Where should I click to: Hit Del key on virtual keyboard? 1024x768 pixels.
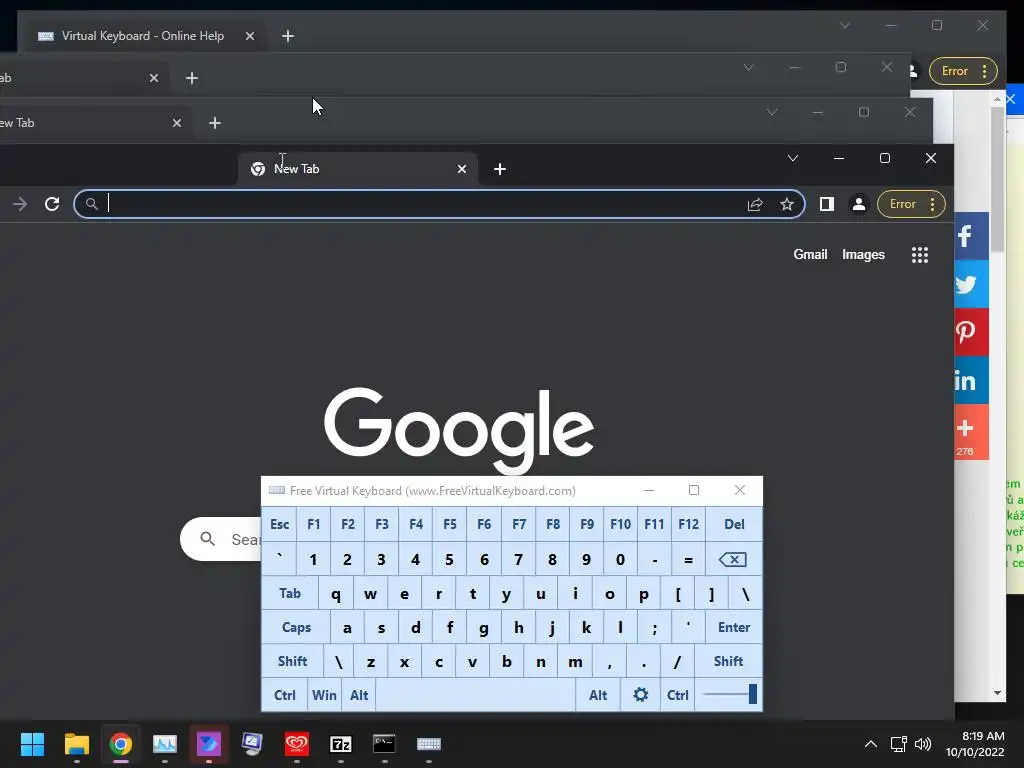[x=733, y=524]
